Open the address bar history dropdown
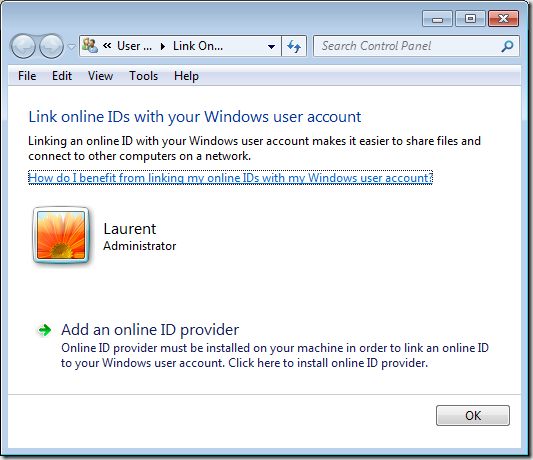533x460 pixels. coord(271,47)
